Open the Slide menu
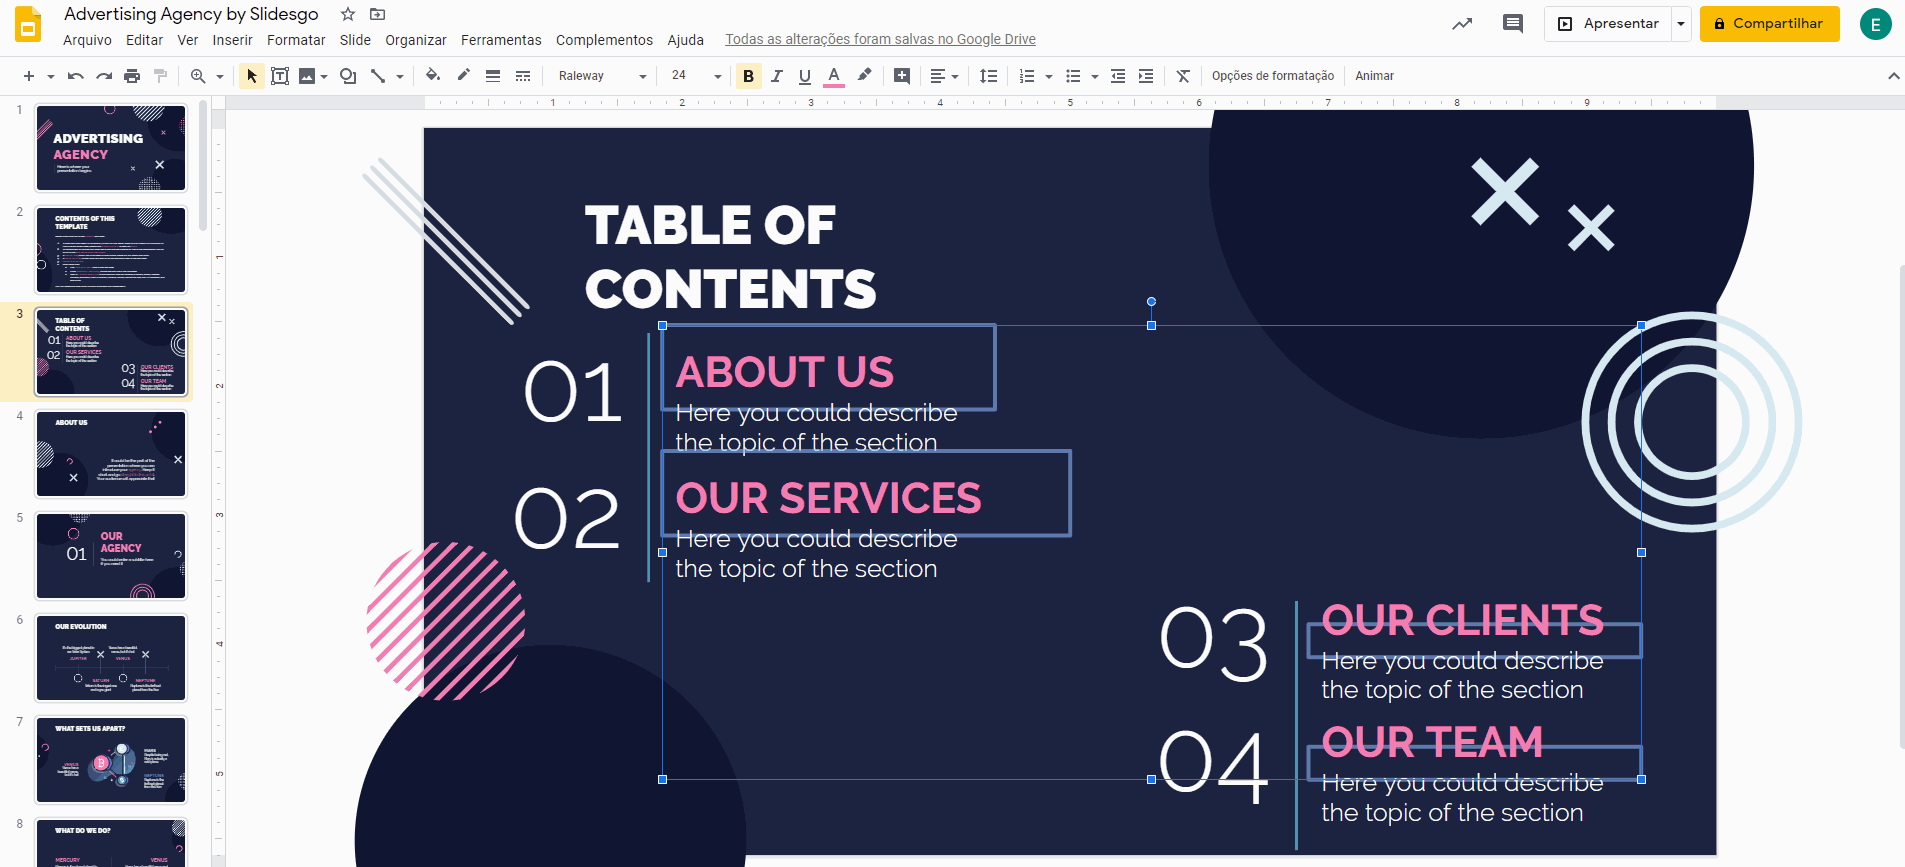 click(x=355, y=40)
